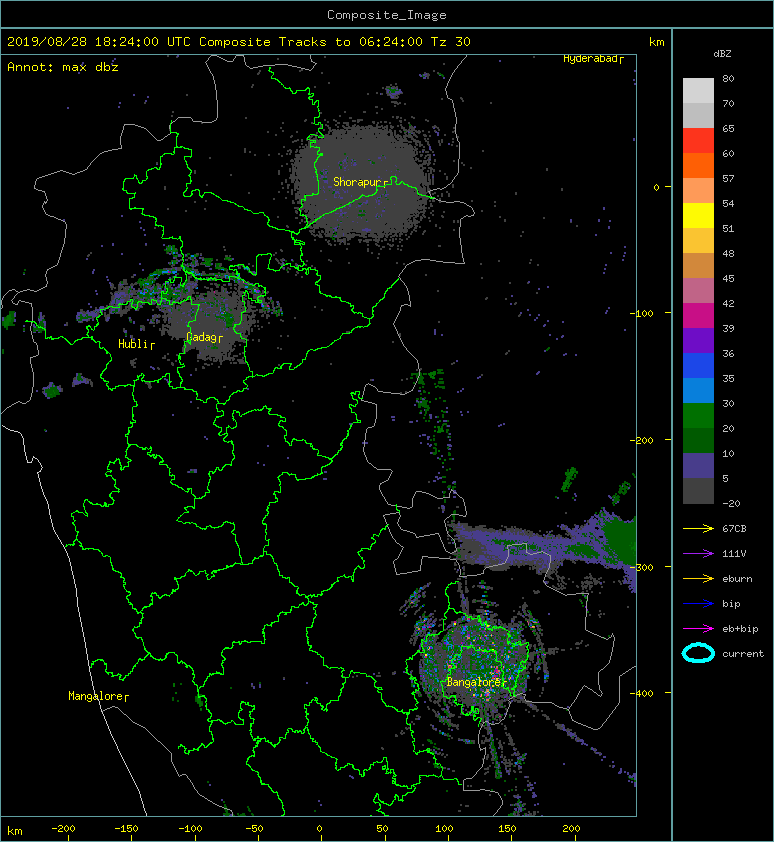Click the Mangalore city label
The height and width of the screenshot is (842, 774).
[x=95, y=696]
